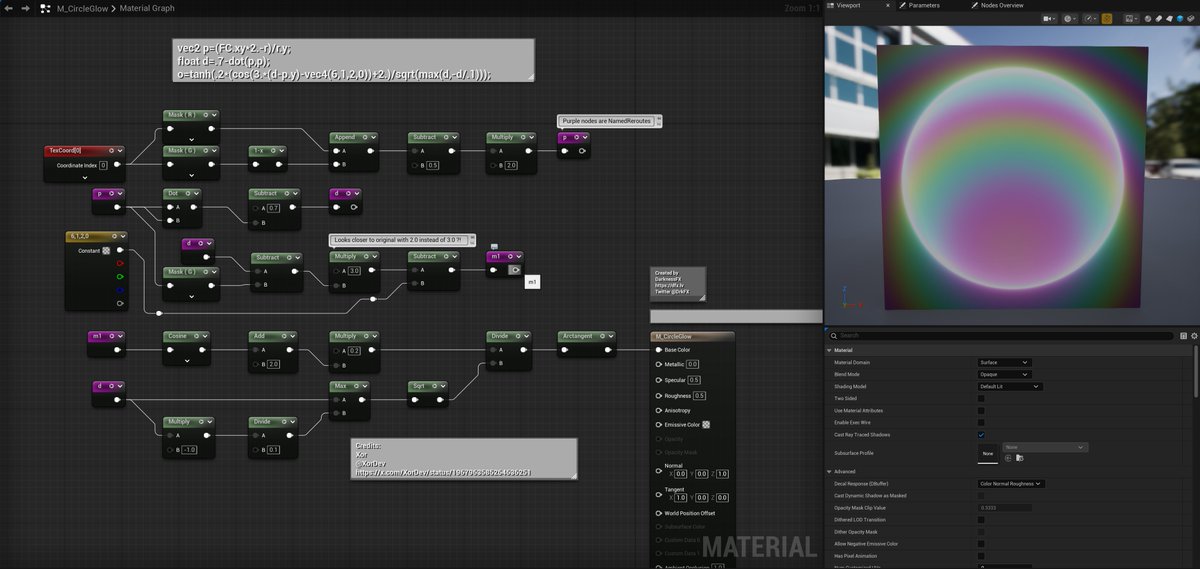Open Subsurface Profile None asset dropdown

1045,447
